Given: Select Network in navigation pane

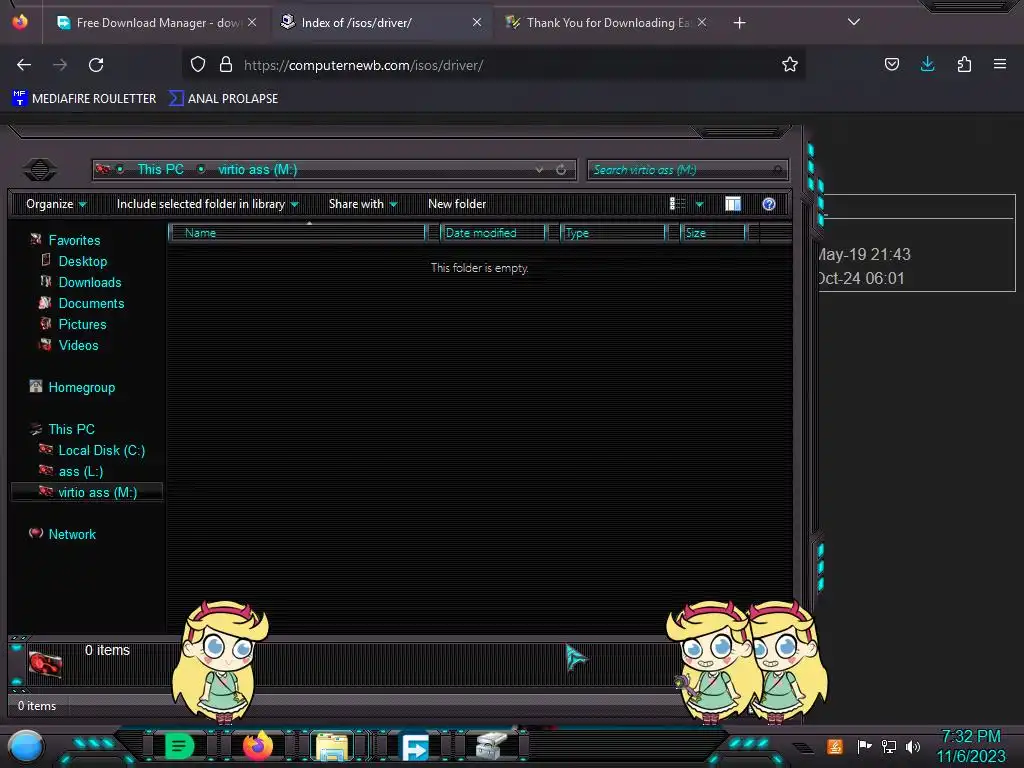Looking at the screenshot, I should pos(72,534).
